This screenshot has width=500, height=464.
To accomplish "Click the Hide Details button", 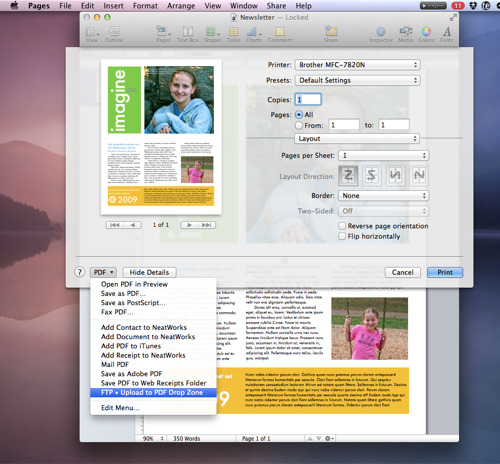I will click(x=149, y=272).
